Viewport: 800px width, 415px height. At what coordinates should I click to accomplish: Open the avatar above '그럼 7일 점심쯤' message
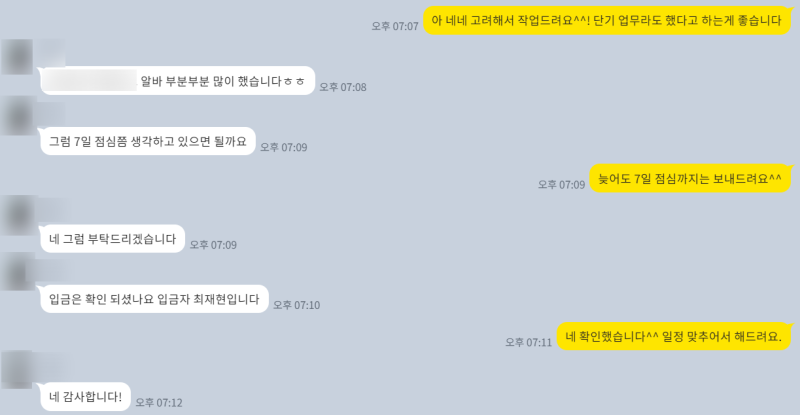[17, 117]
